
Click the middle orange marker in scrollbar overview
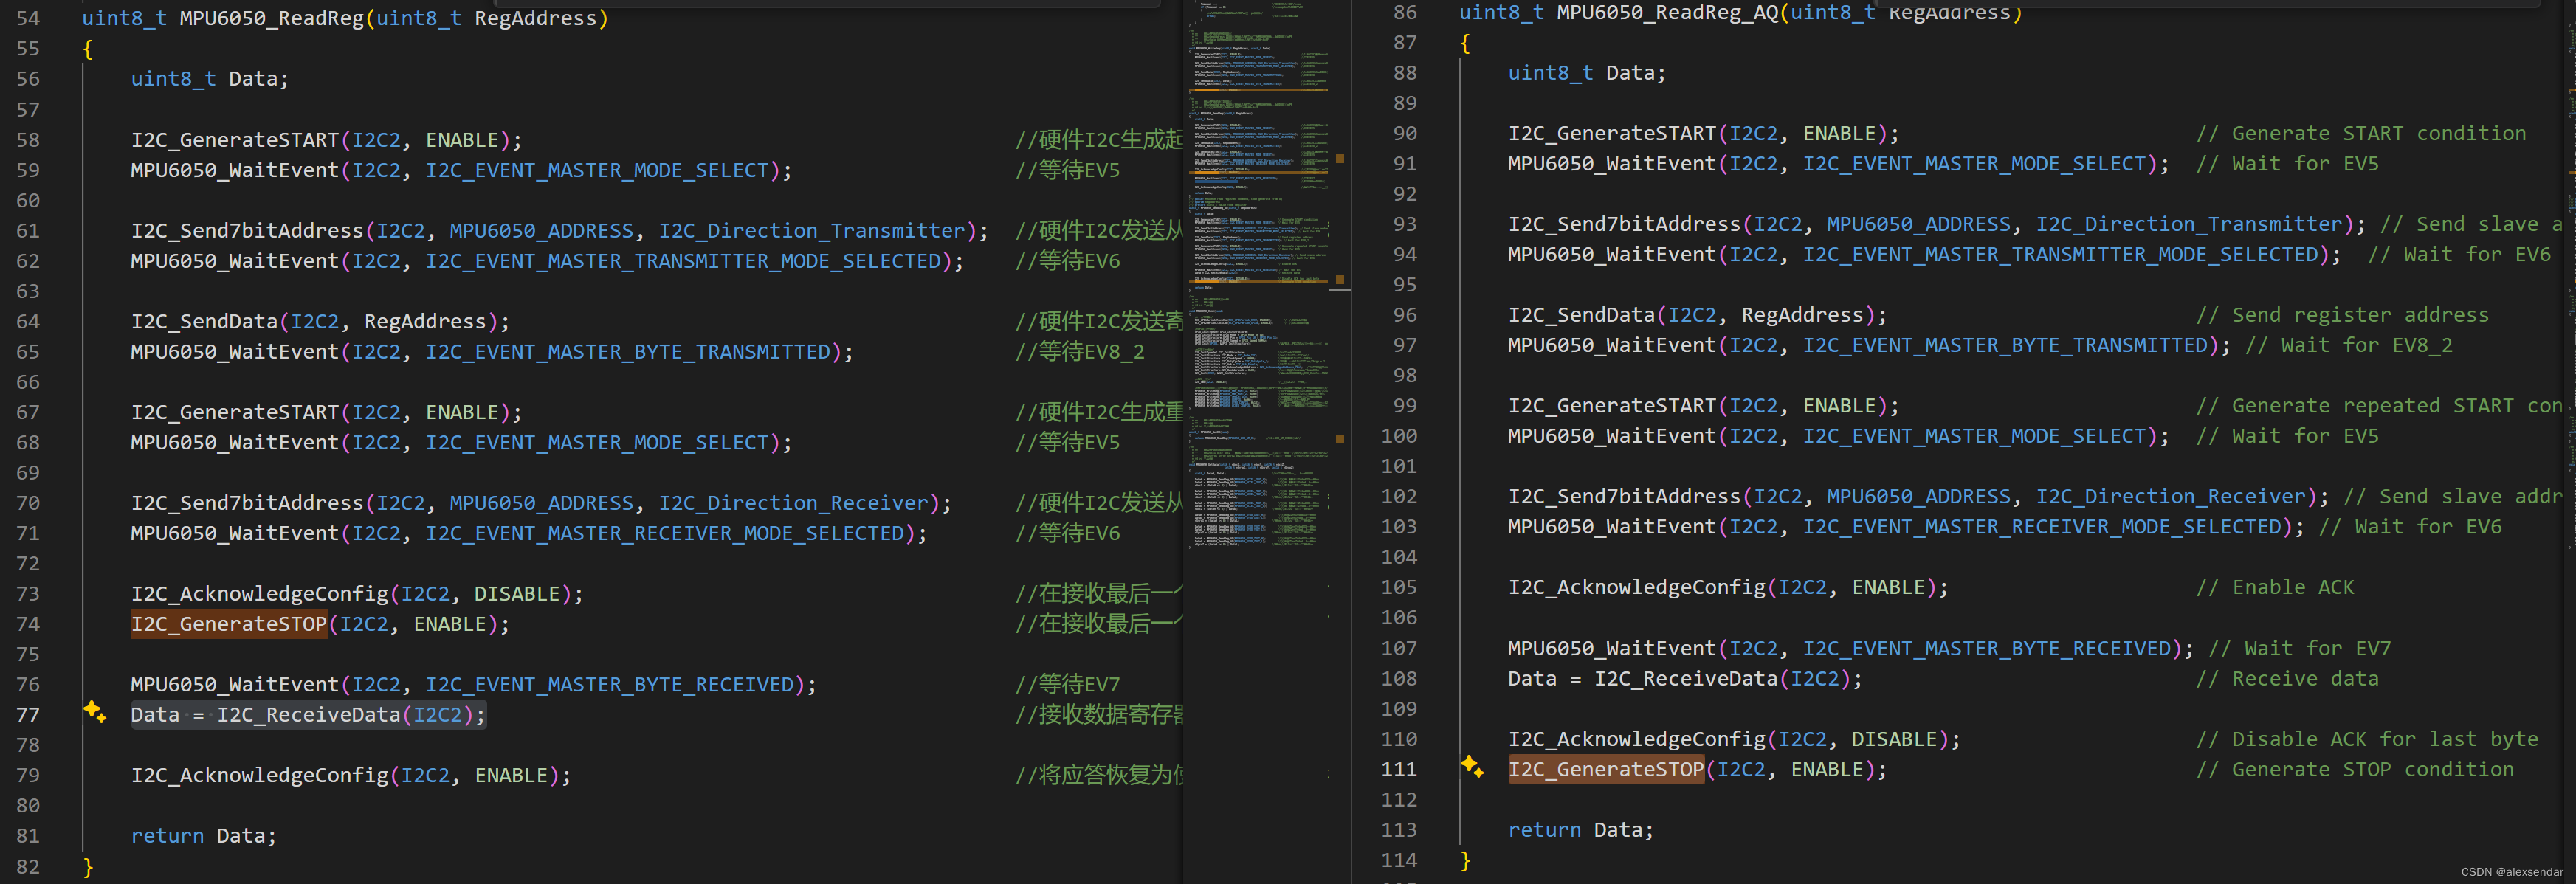[x=1340, y=280]
